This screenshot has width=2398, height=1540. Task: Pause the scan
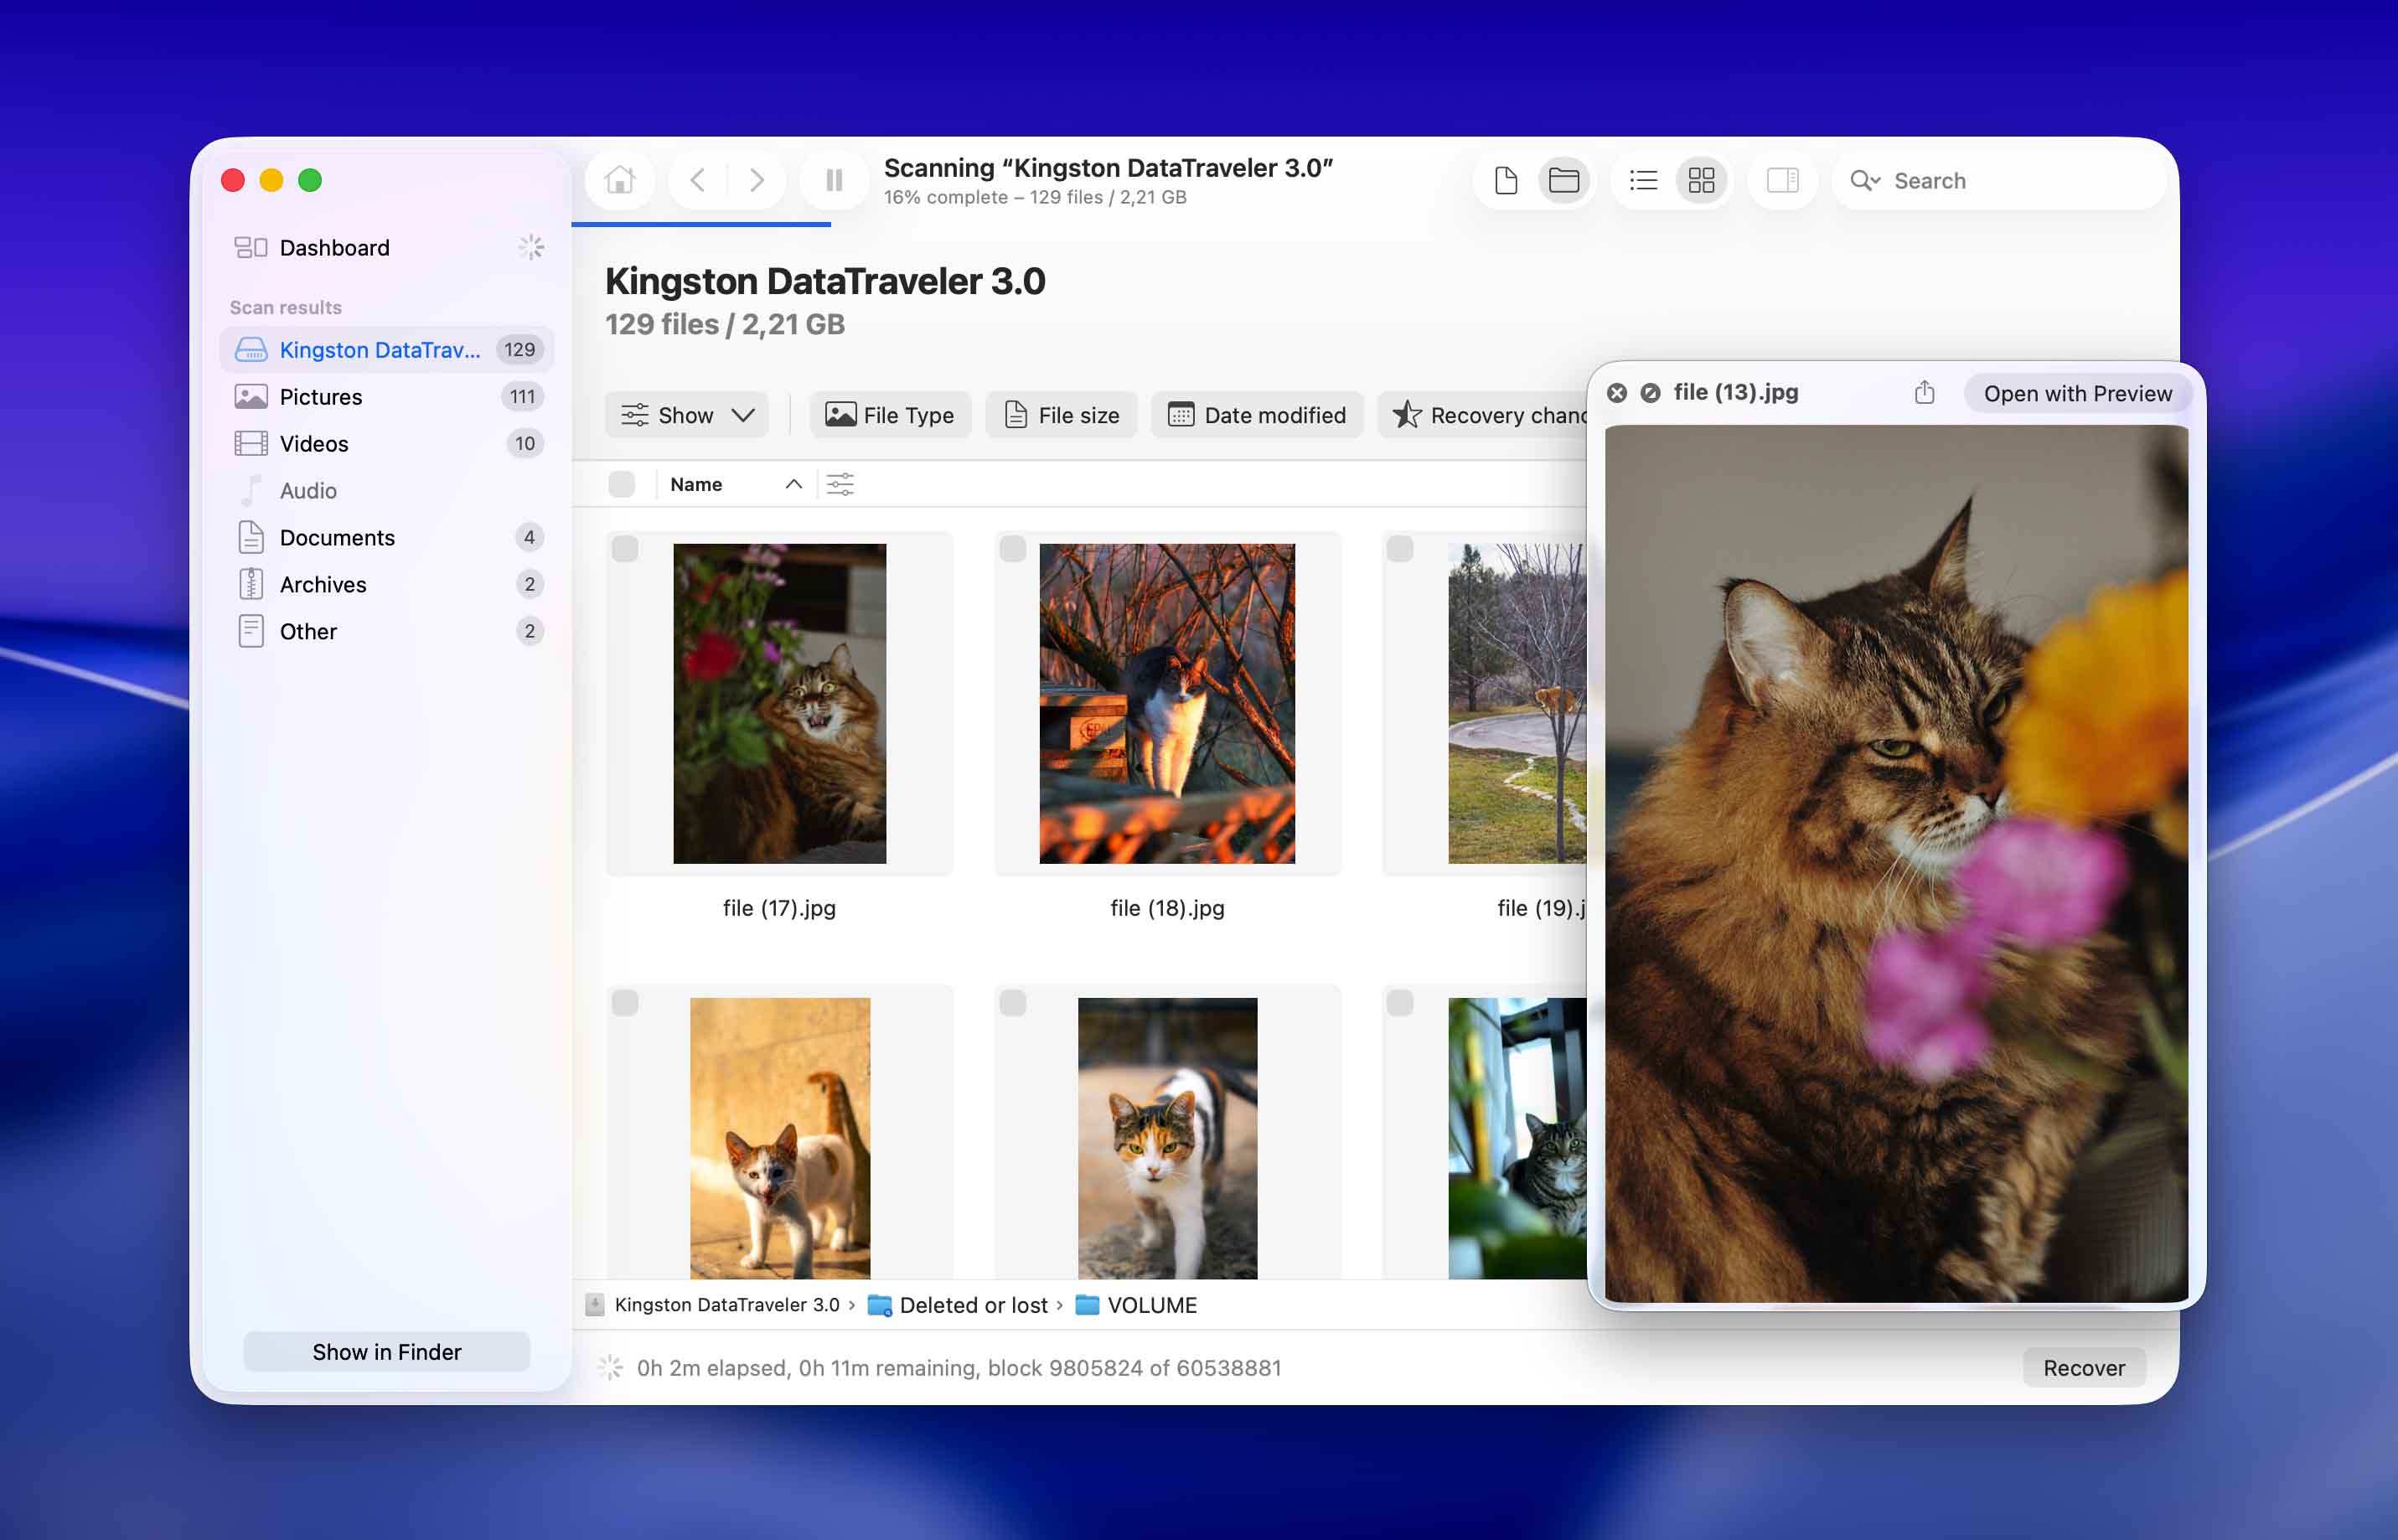834,180
